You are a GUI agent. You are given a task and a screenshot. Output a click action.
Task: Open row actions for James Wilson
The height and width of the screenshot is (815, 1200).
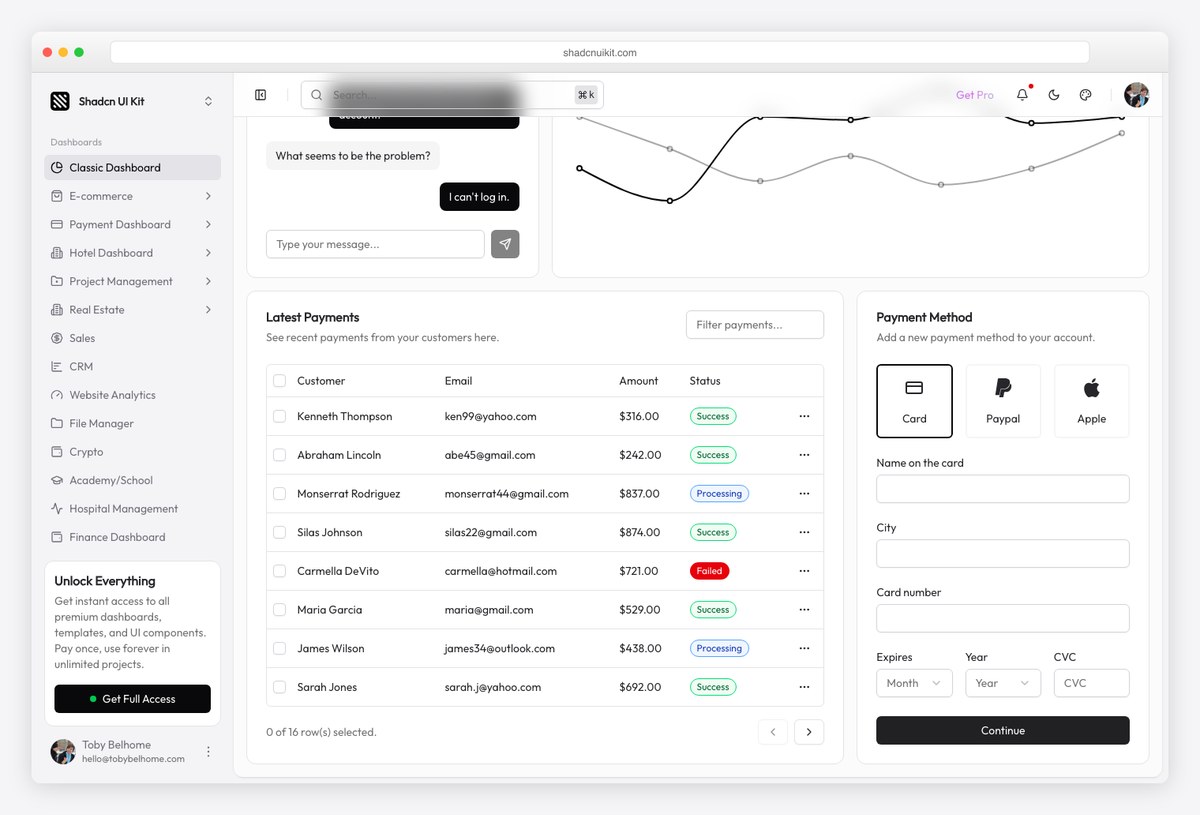tap(804, 648)
